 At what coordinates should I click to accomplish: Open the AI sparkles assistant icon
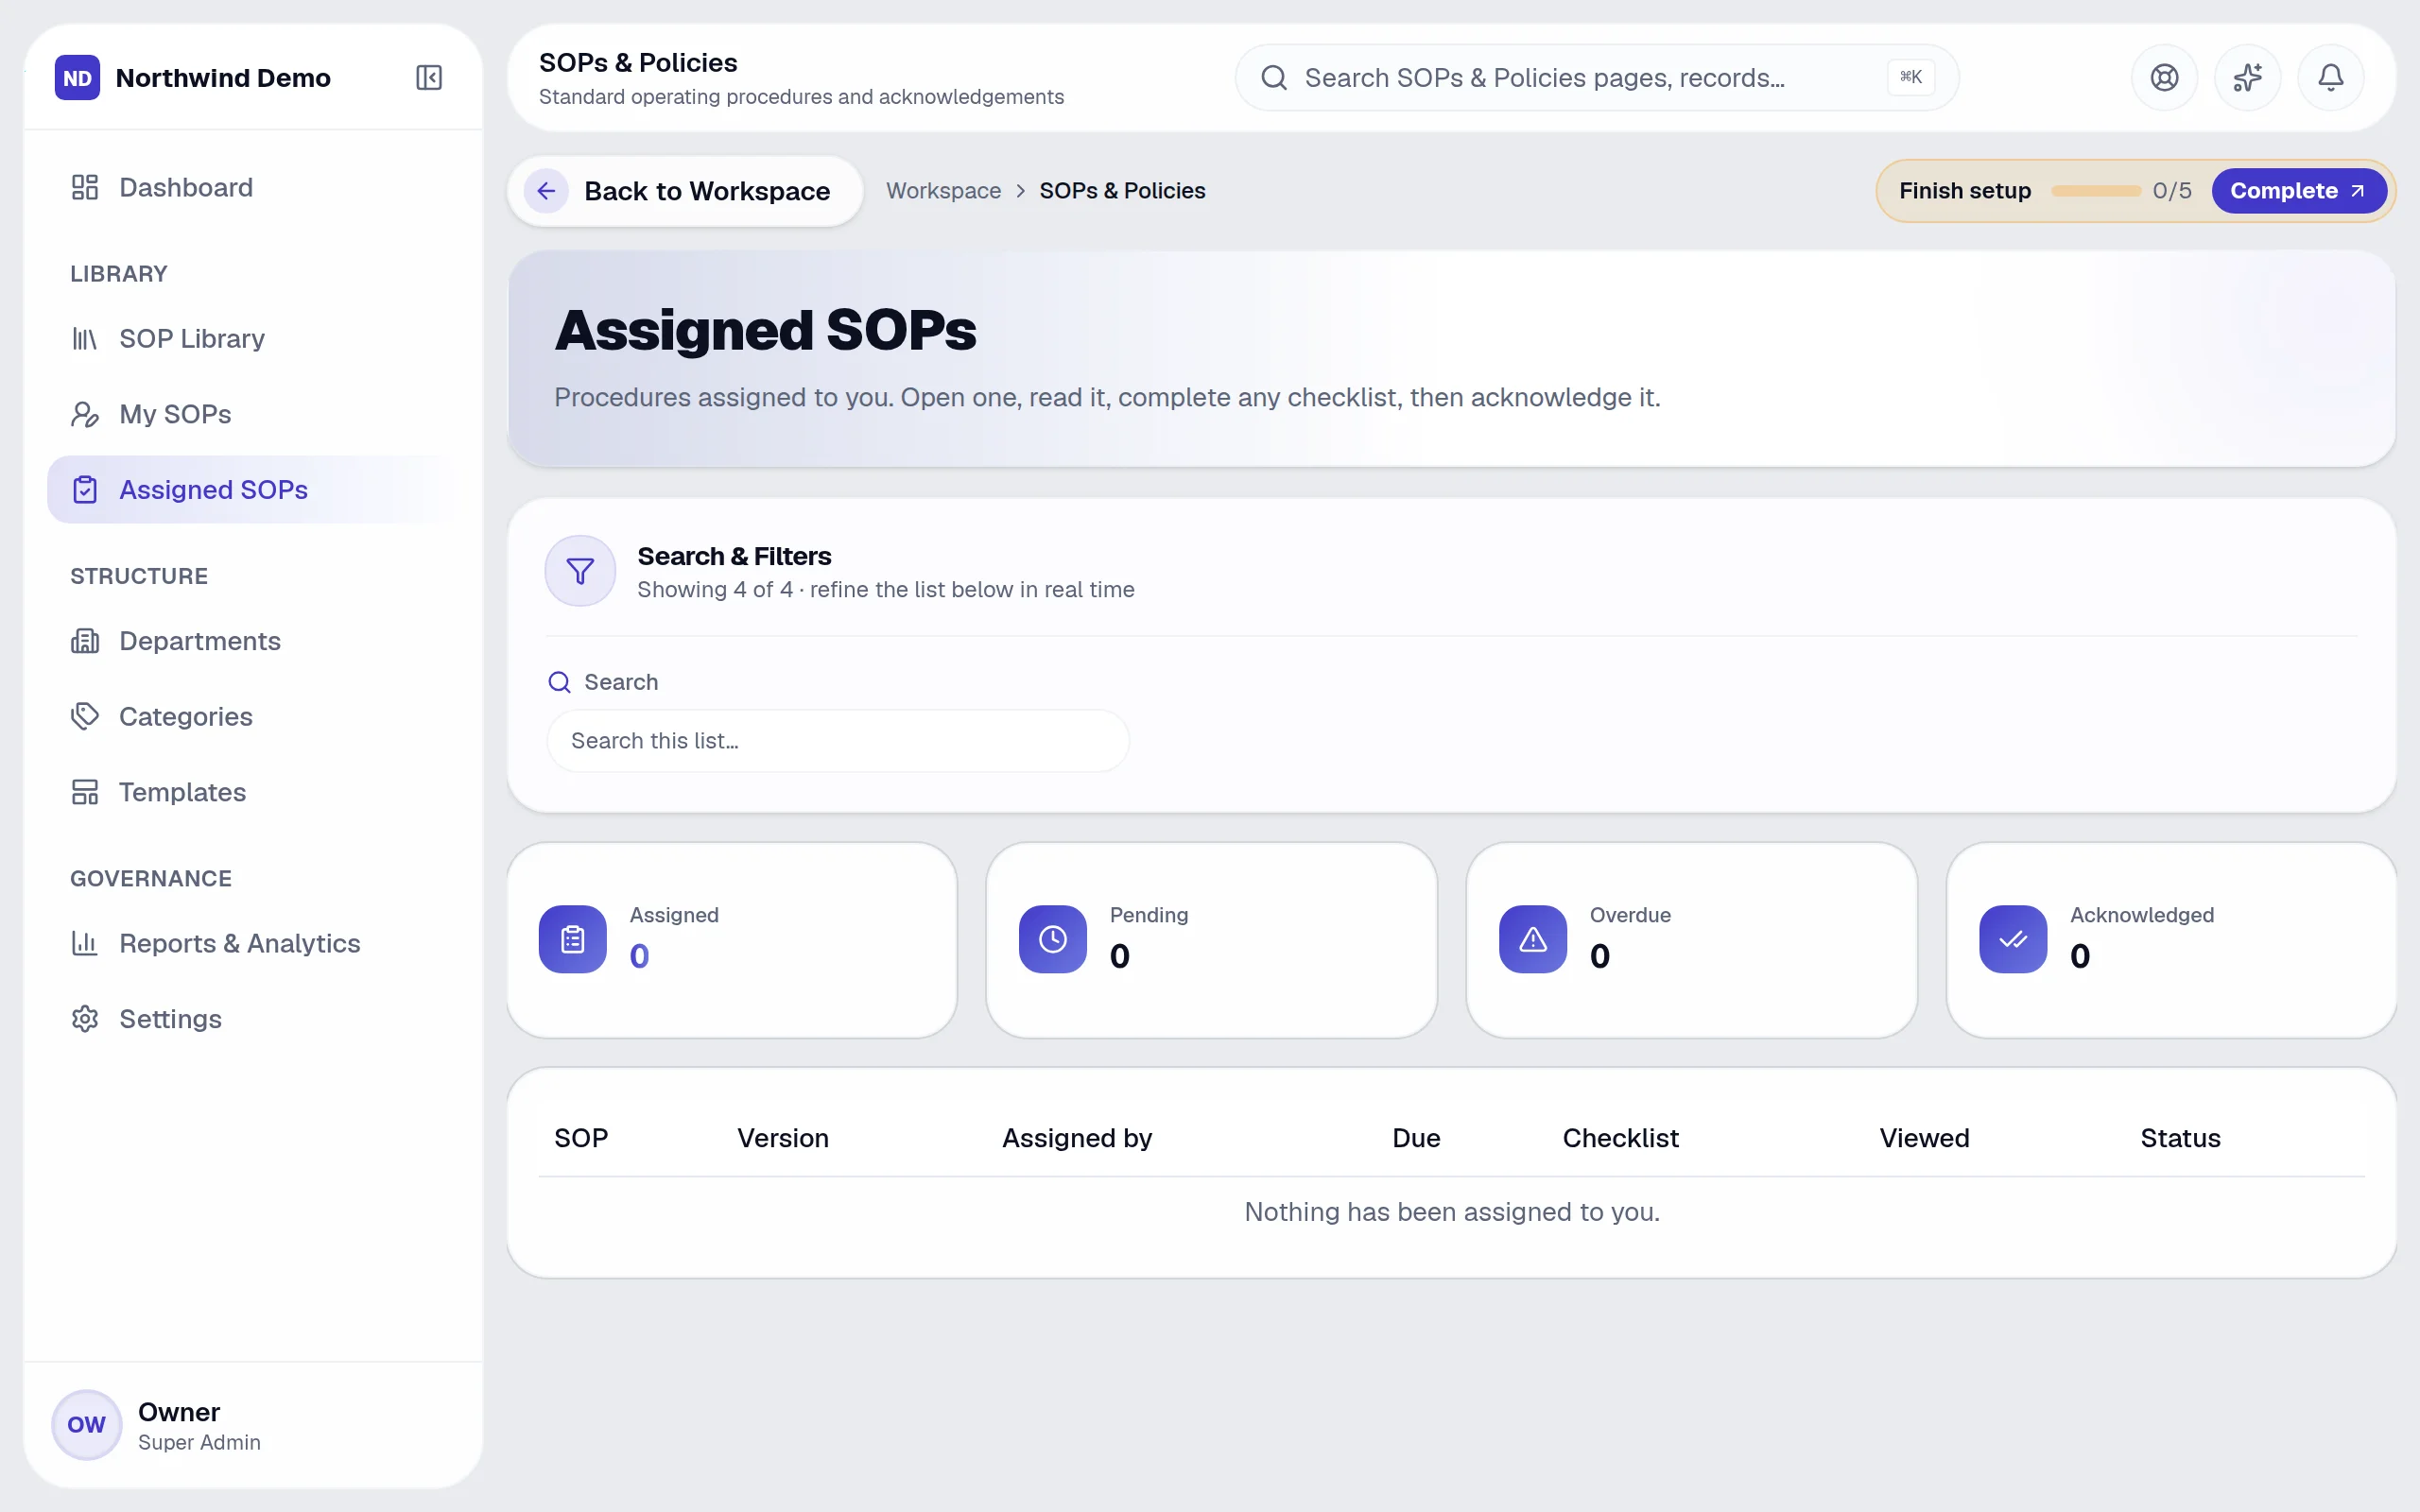[x=2247, y=78]
